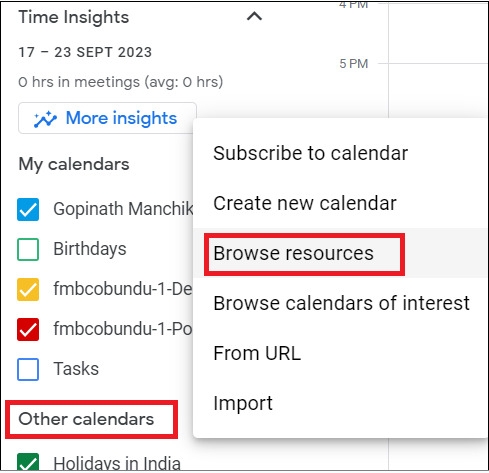Collapse the Time Insights section chevron
Image resolution: width=489 pixels, height=473 pixels.
[254, 16]
